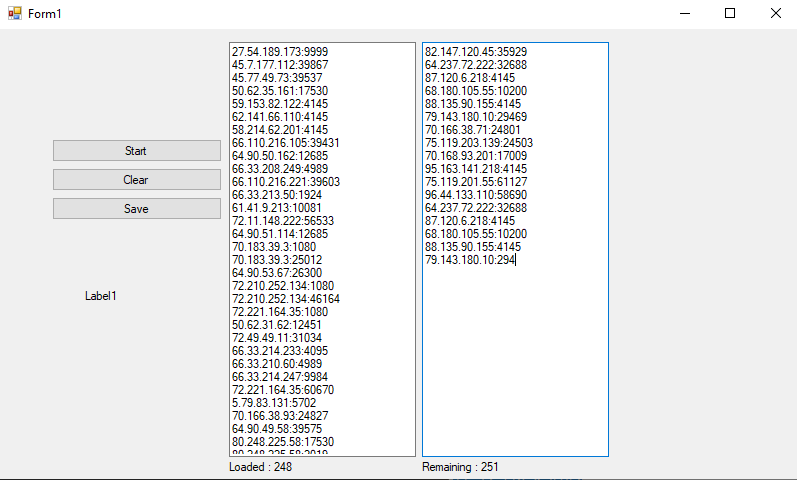
Task: Click line 72.11.148.222:56533
Action: click(283, 221)
